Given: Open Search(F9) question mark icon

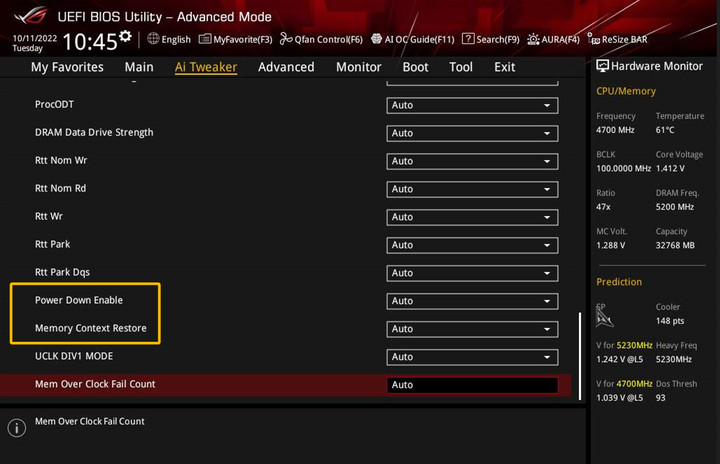Looking at the screenshot, I should [468, 39].
